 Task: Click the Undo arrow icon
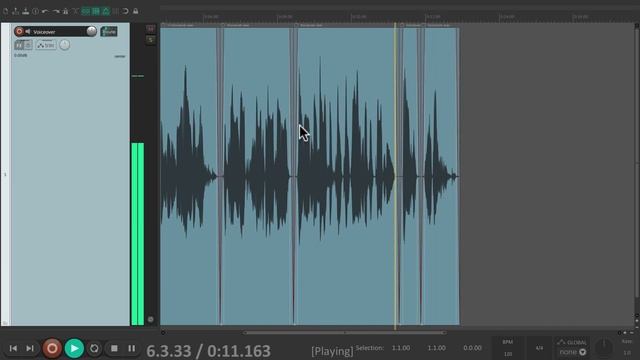(45, 11)
